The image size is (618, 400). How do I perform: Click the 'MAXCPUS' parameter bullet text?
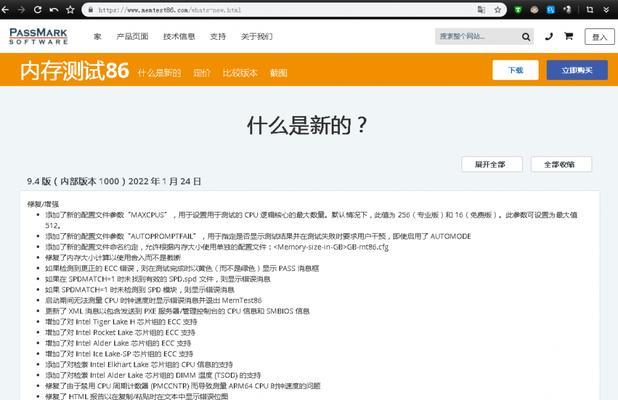[311, 220]
